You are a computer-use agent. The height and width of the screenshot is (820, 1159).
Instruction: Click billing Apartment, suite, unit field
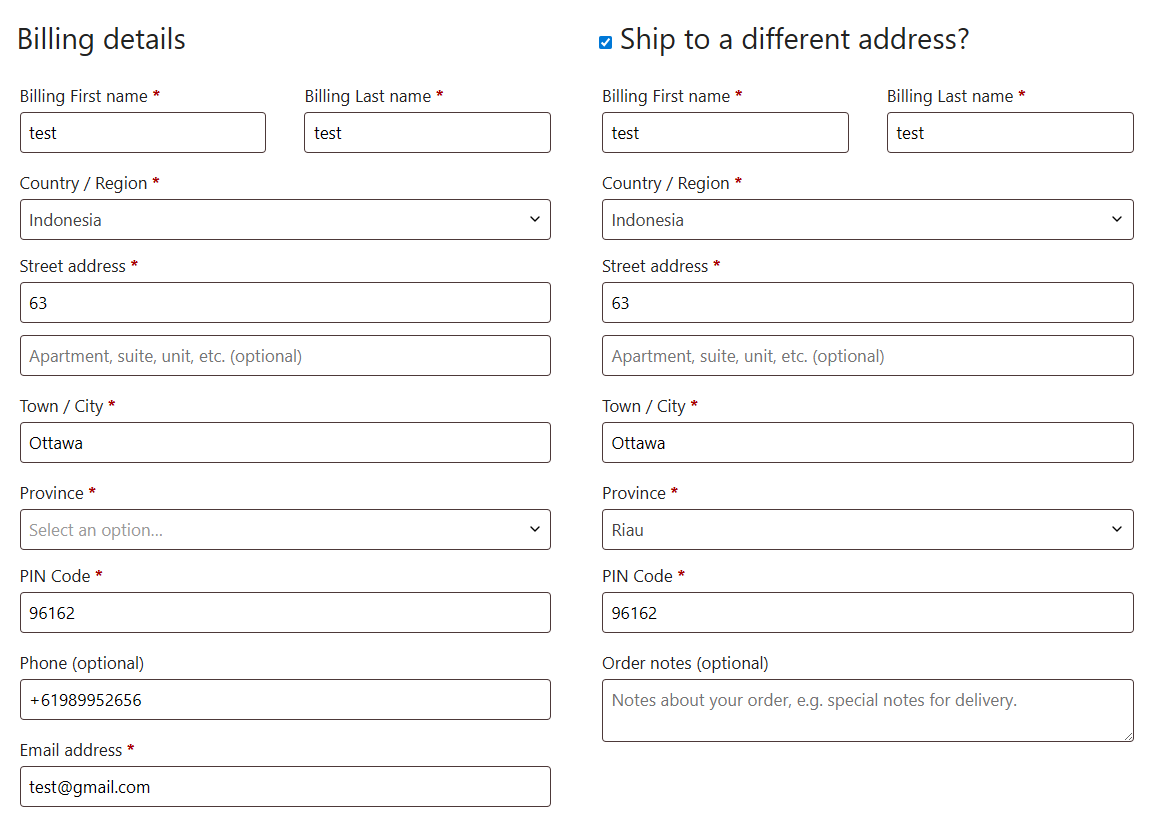[x=285, y=356]
